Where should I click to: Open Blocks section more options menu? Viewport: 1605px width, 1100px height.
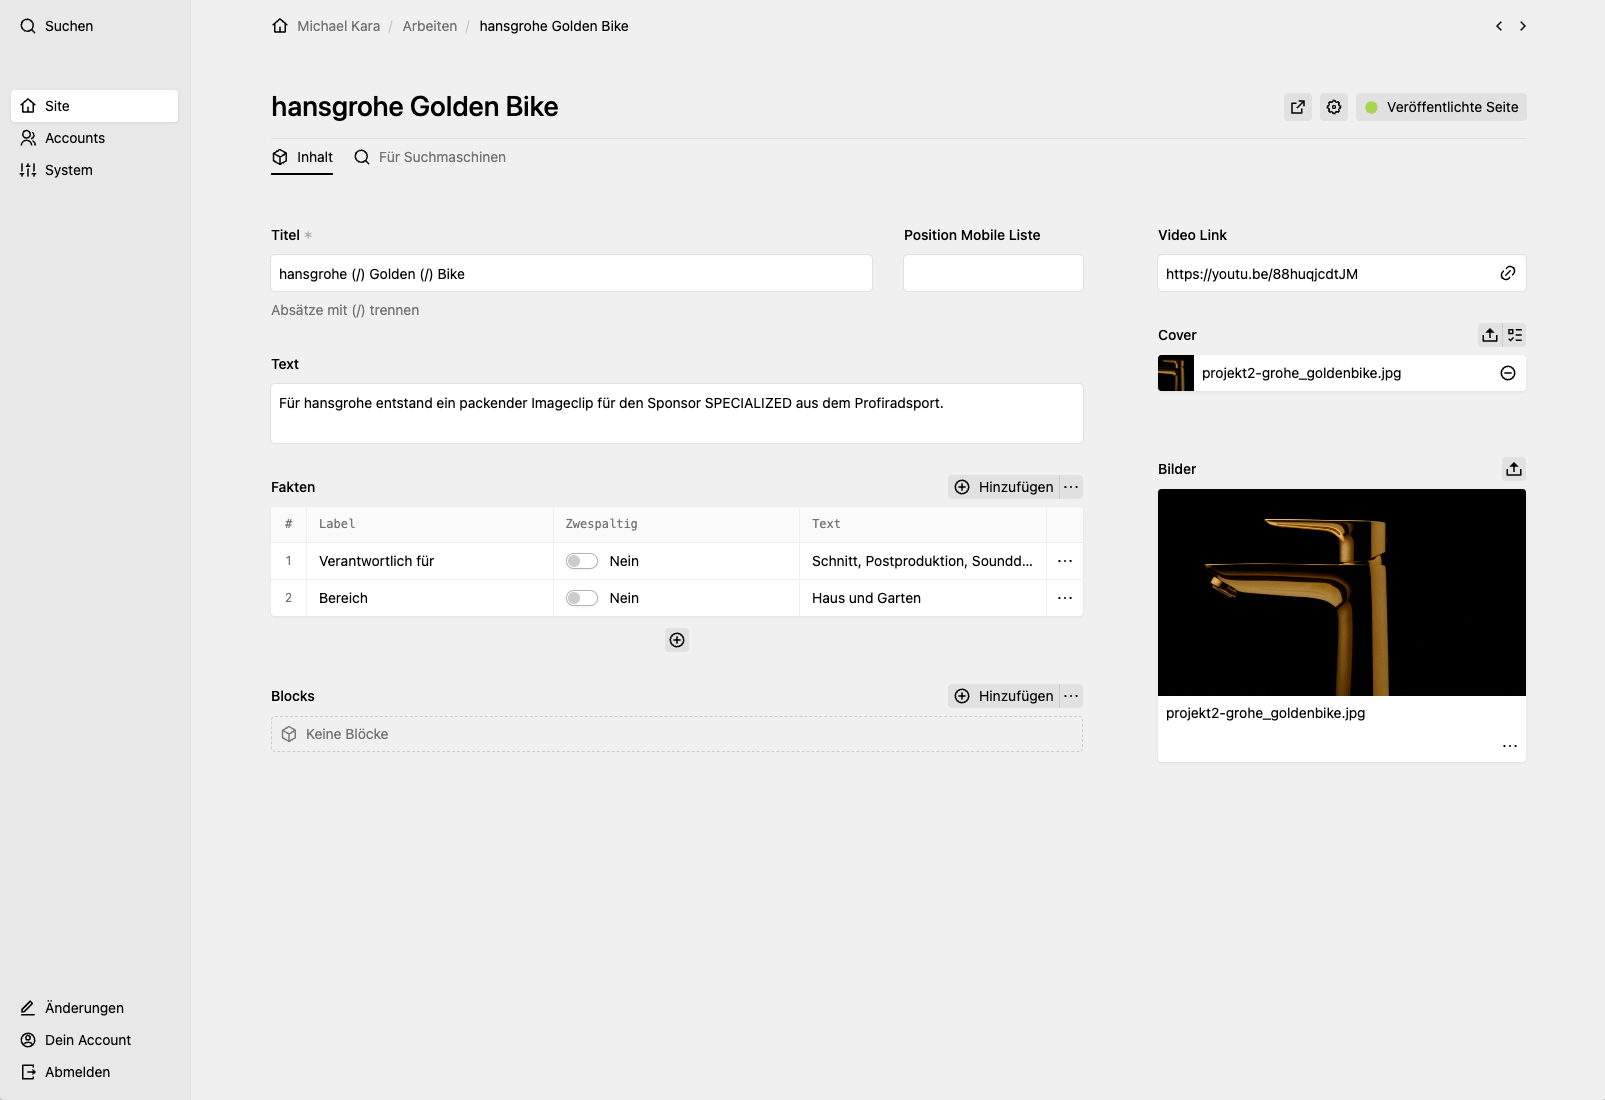pos(1071,696)
